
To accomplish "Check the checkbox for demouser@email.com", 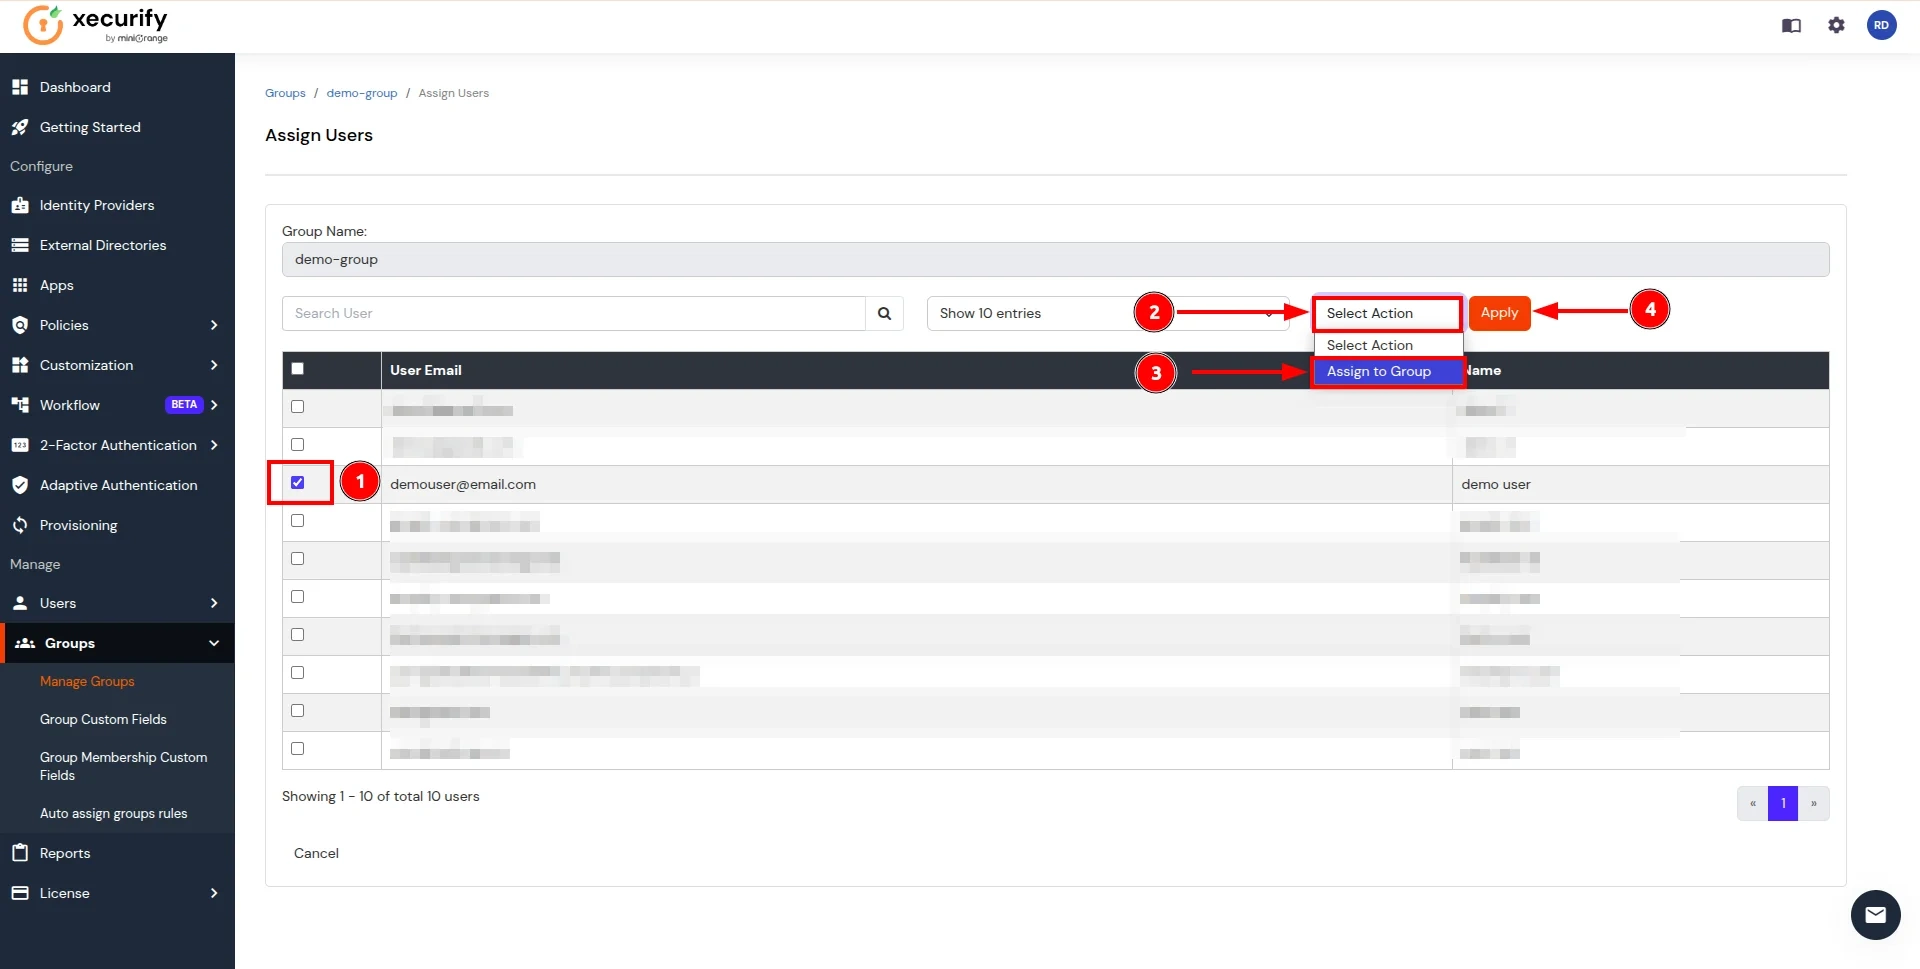I will click(298, 481).
